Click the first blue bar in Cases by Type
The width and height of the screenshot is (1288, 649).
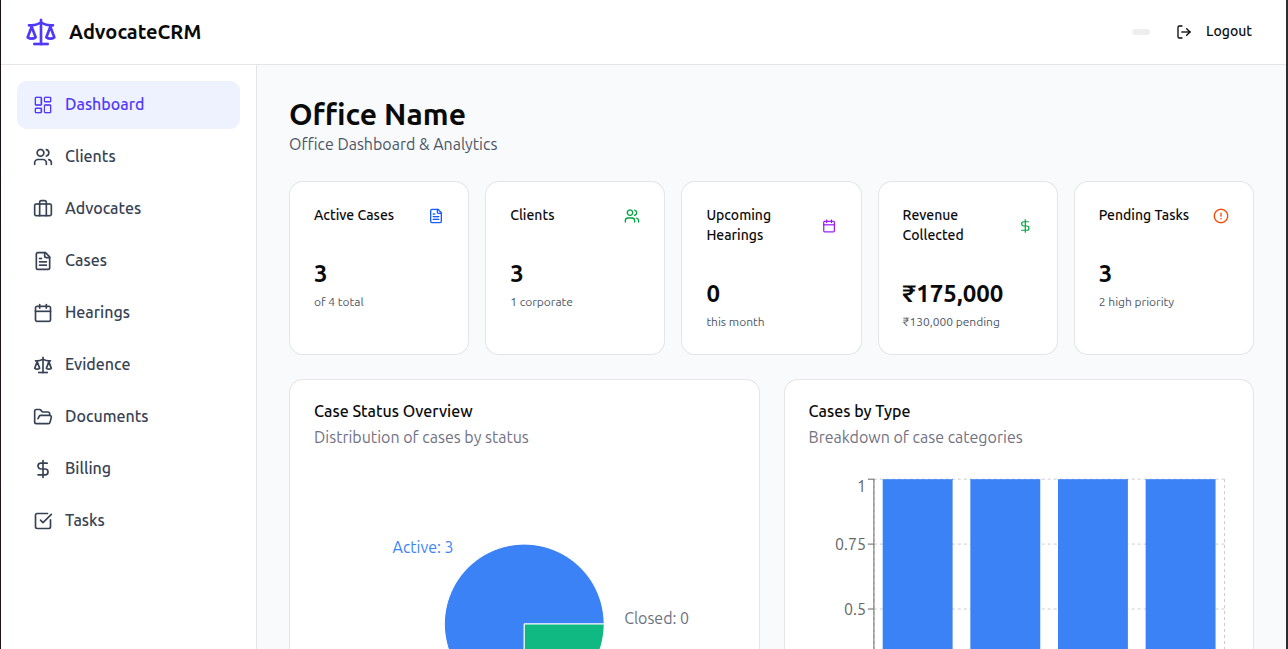(917, 563)
